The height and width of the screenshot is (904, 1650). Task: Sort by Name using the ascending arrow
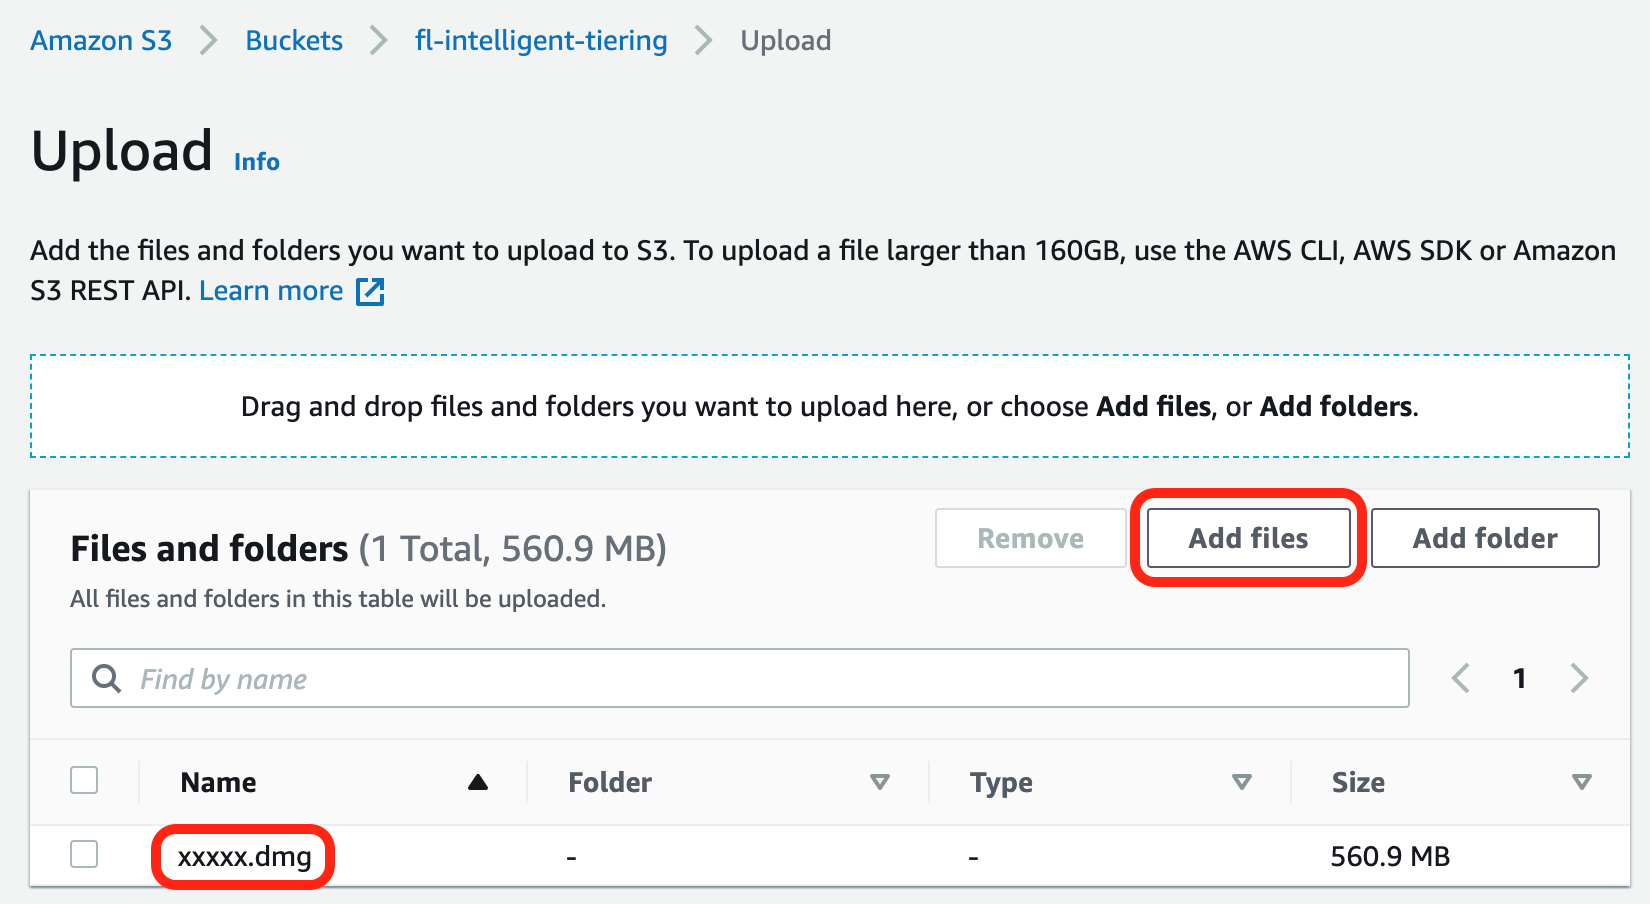478,782
